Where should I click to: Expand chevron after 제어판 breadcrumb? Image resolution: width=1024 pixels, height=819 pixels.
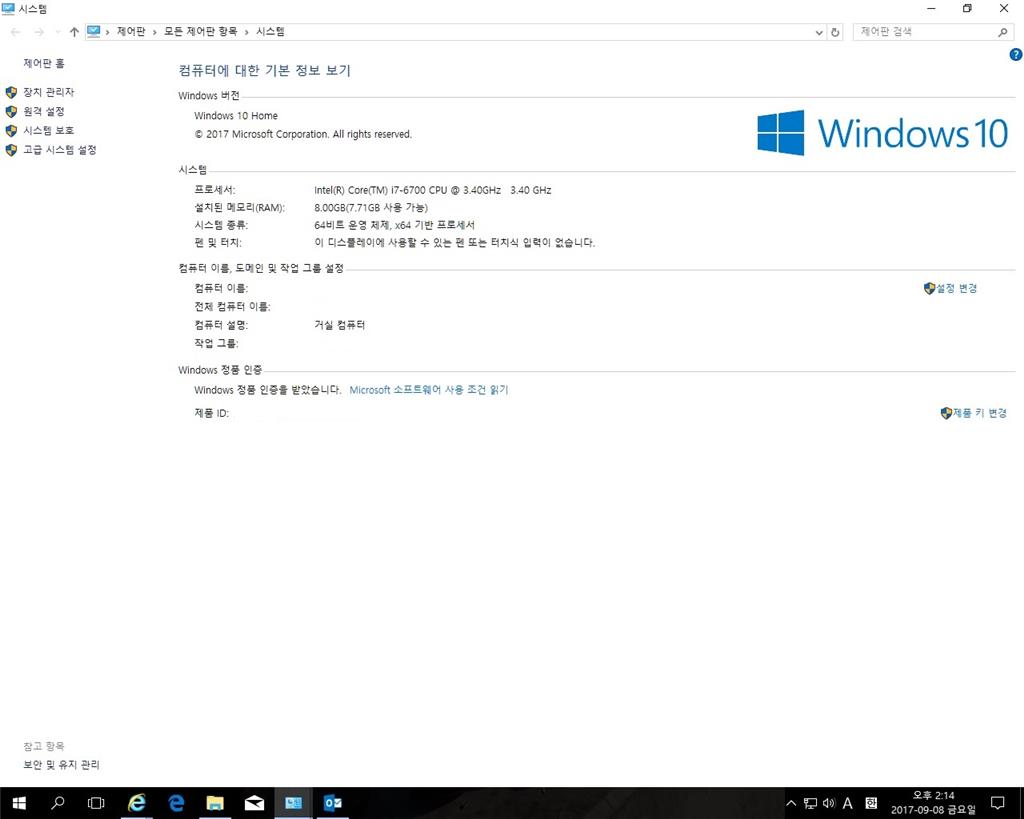155,32
